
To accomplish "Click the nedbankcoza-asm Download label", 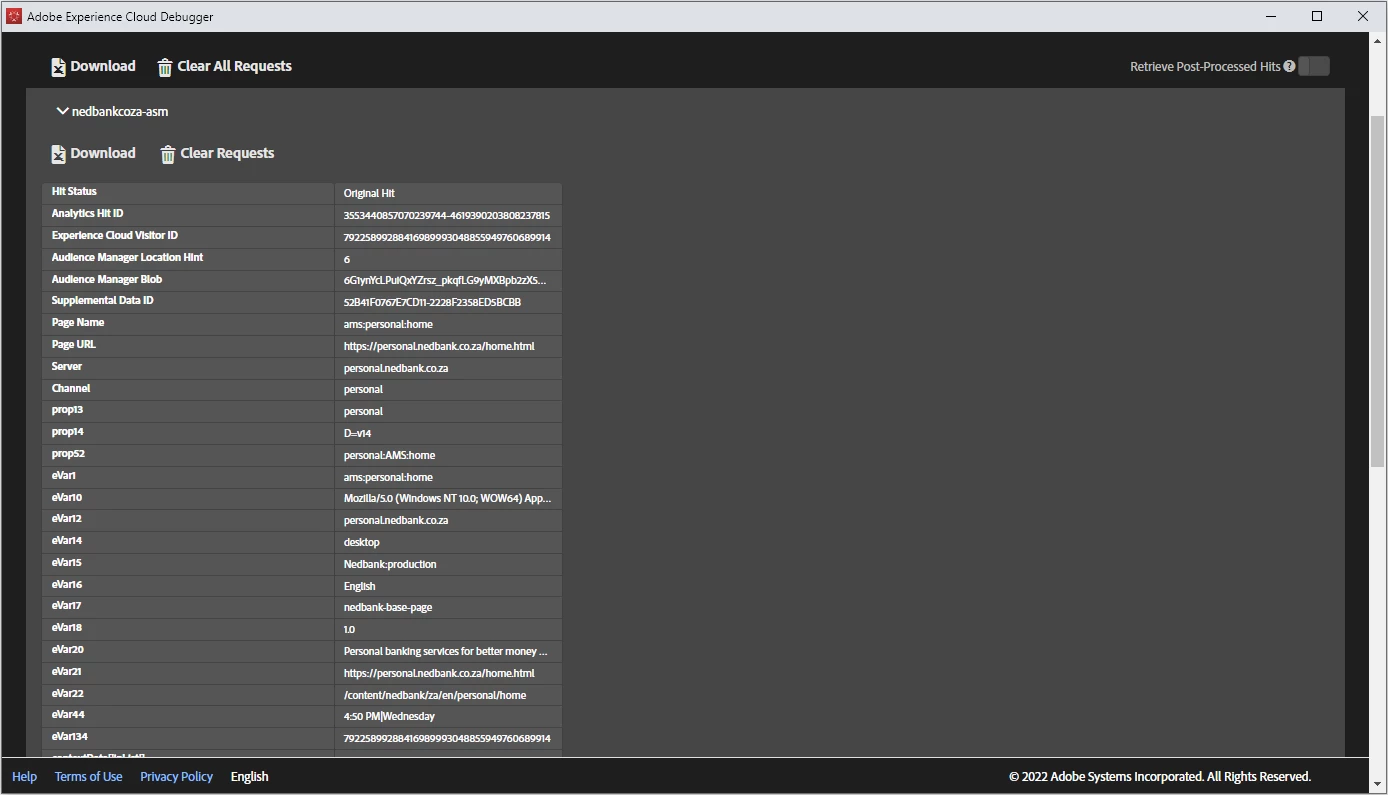I will (x=103, y=153).
